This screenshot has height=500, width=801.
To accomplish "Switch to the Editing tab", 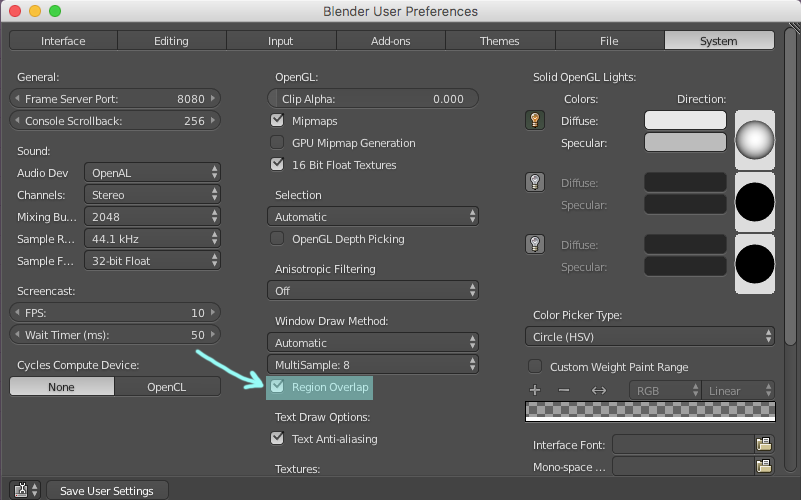I will (x=172, y=41).
